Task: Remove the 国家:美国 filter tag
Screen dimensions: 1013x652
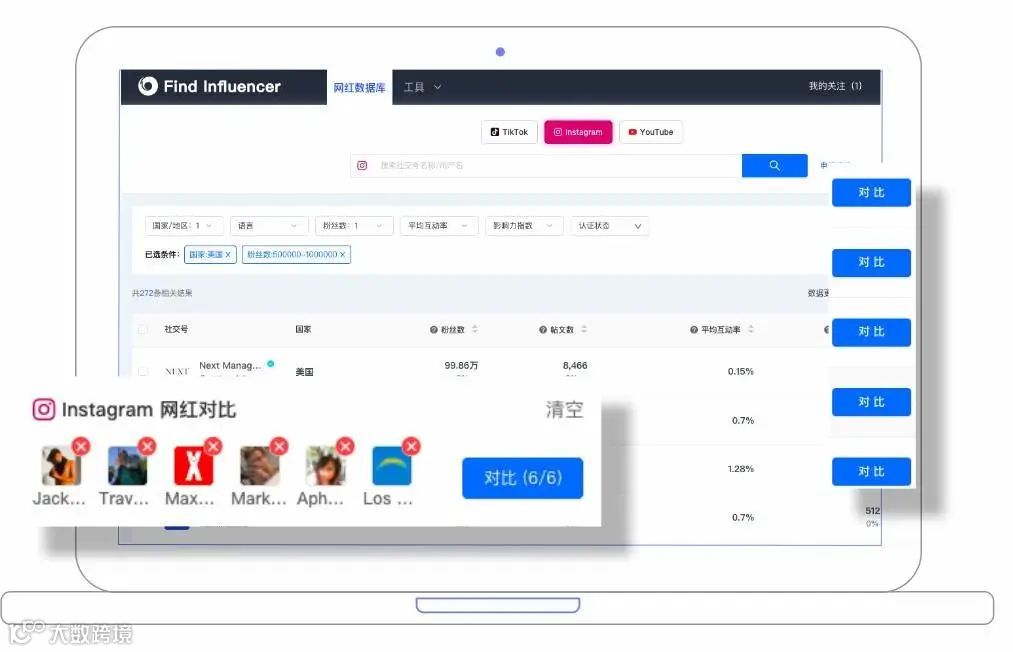Action: click(x=227, y=255)
